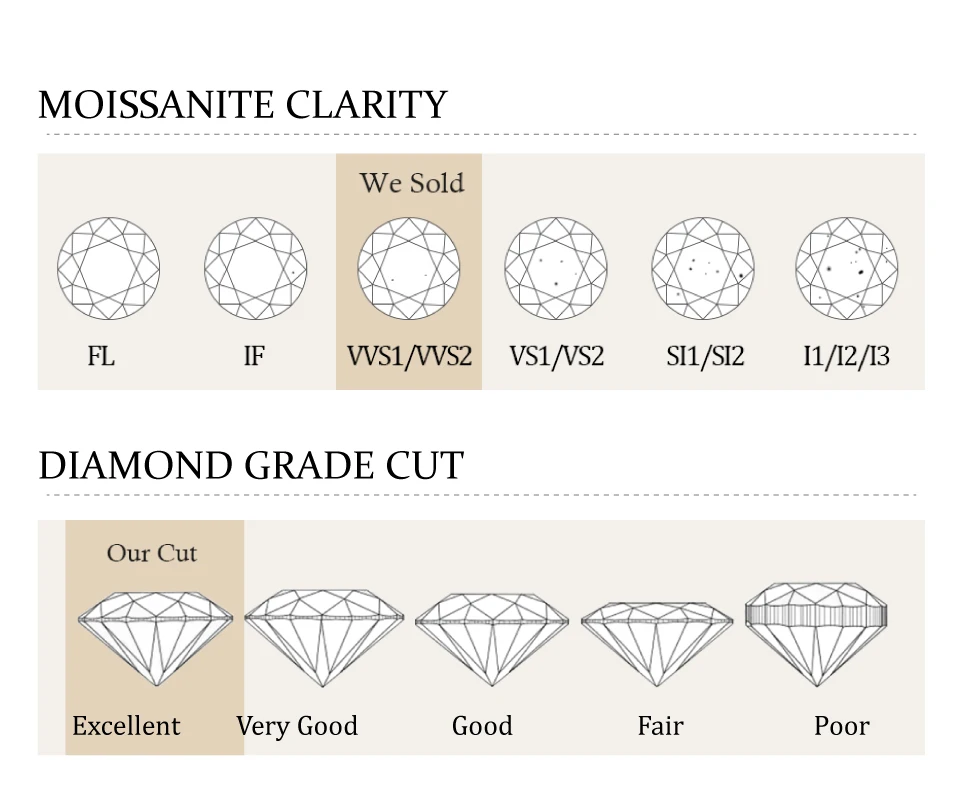The image size is (962, 793).
Task: Select the IF clarity diamond diagram
Action: coord(255,269)
